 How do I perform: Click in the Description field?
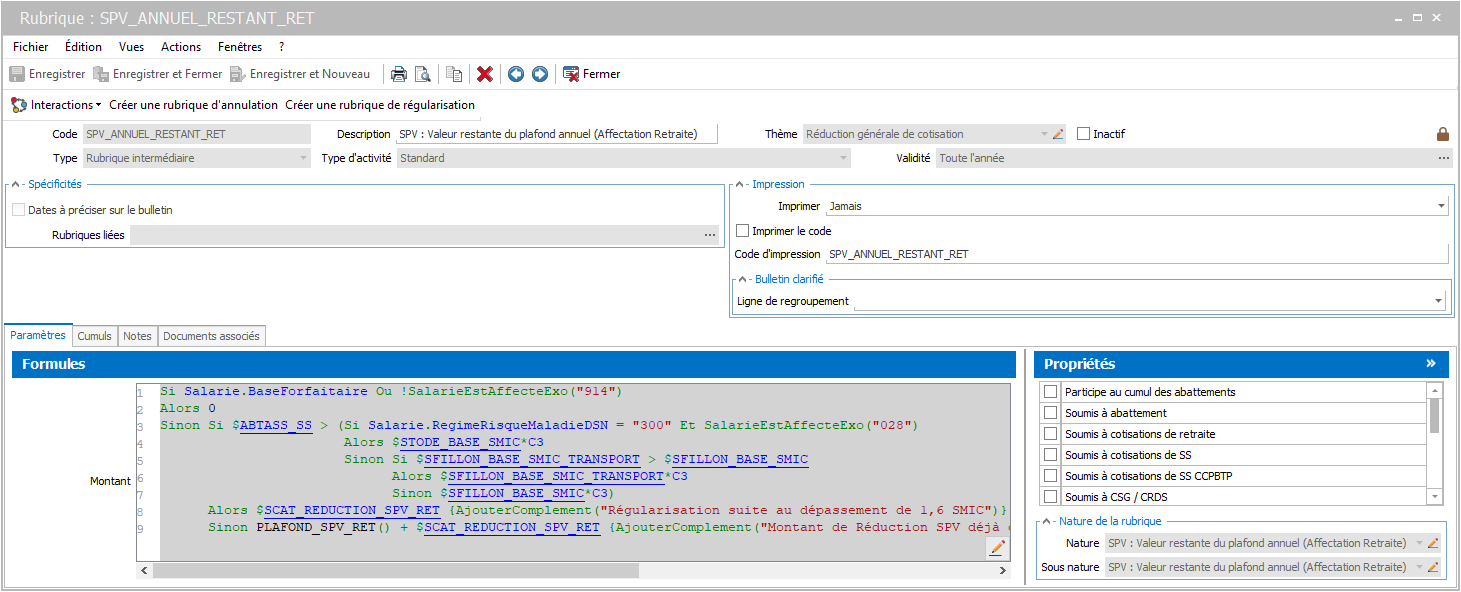pyautogui.click(x=557, y=134)
